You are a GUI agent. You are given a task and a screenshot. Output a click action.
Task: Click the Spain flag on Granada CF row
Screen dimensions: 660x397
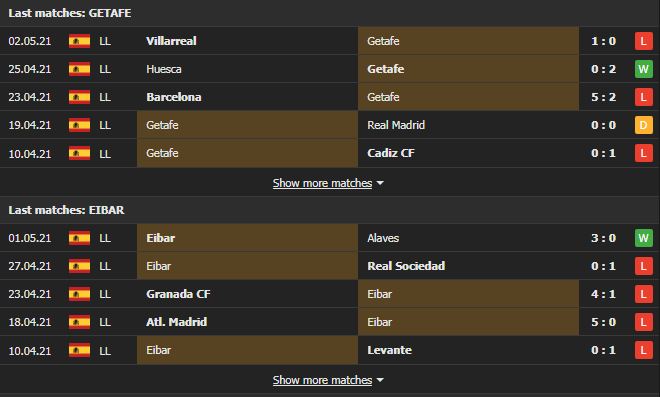pos(79,294)
